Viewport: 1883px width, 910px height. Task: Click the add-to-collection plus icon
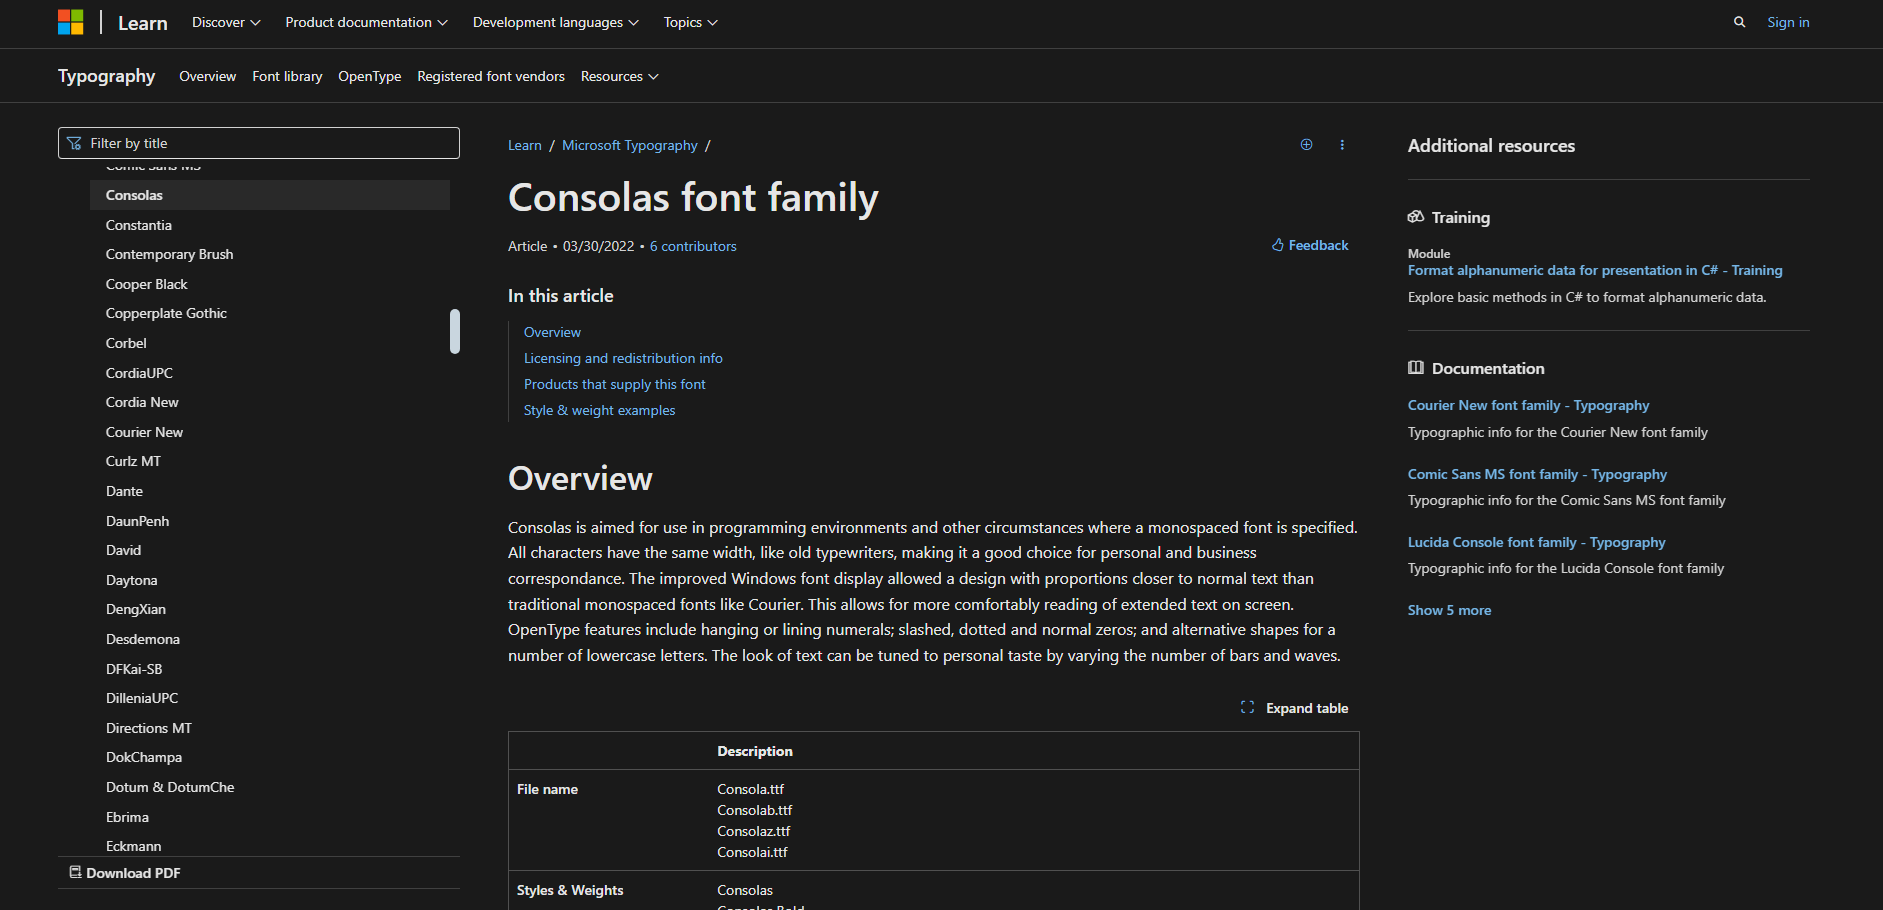coord(1307,144)
